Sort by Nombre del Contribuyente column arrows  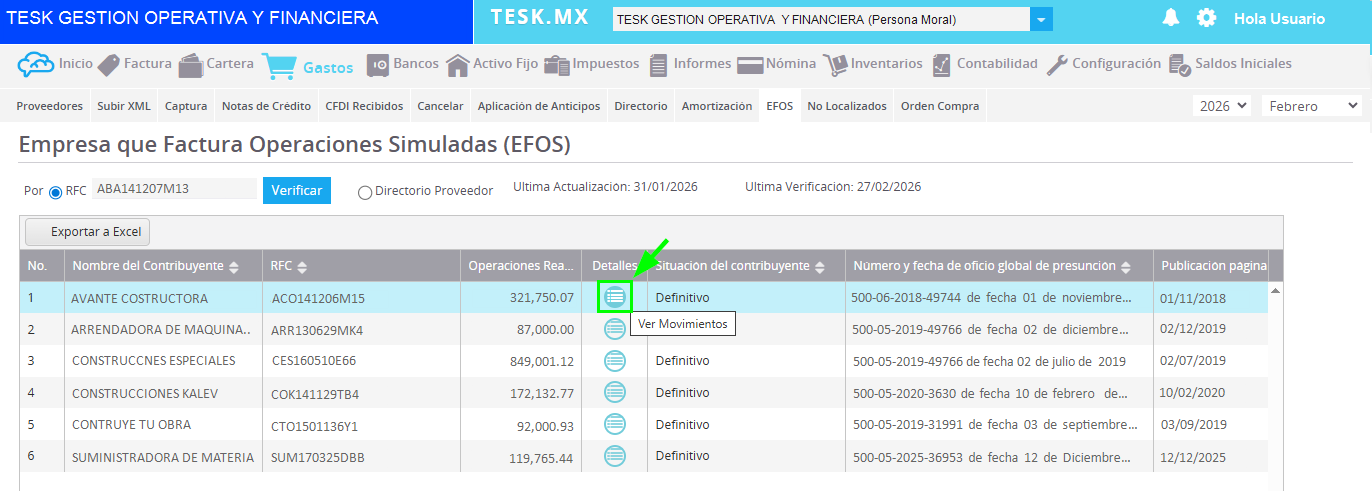click(234, 267)
